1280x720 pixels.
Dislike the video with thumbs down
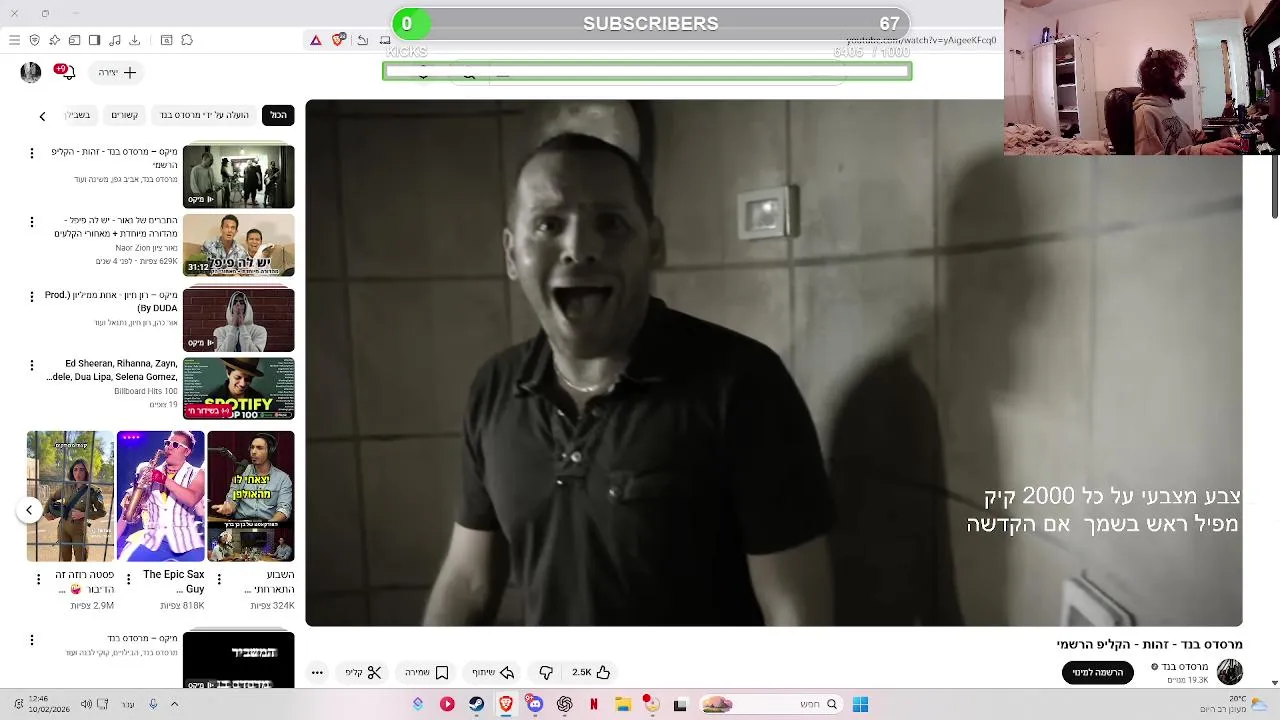pyautogui.click(x=546, y=673)
